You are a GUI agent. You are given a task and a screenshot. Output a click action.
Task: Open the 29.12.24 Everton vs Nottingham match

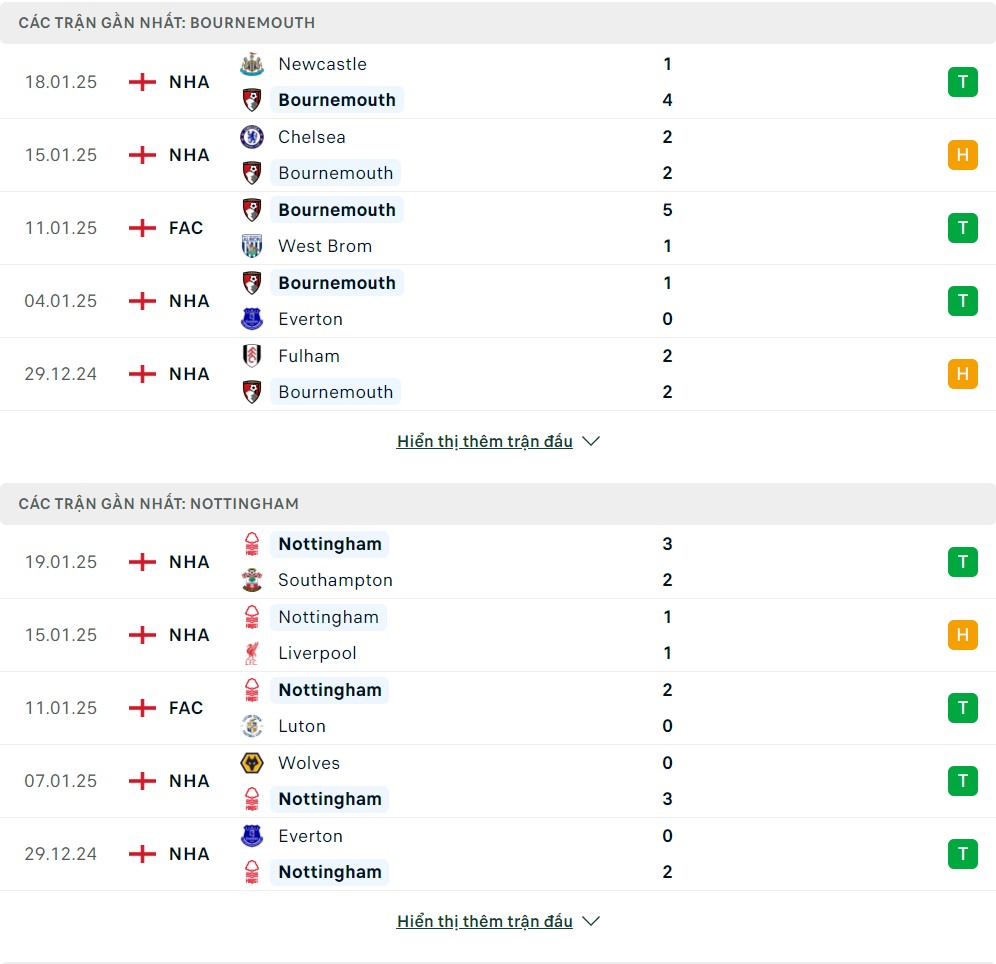(498, 854)
